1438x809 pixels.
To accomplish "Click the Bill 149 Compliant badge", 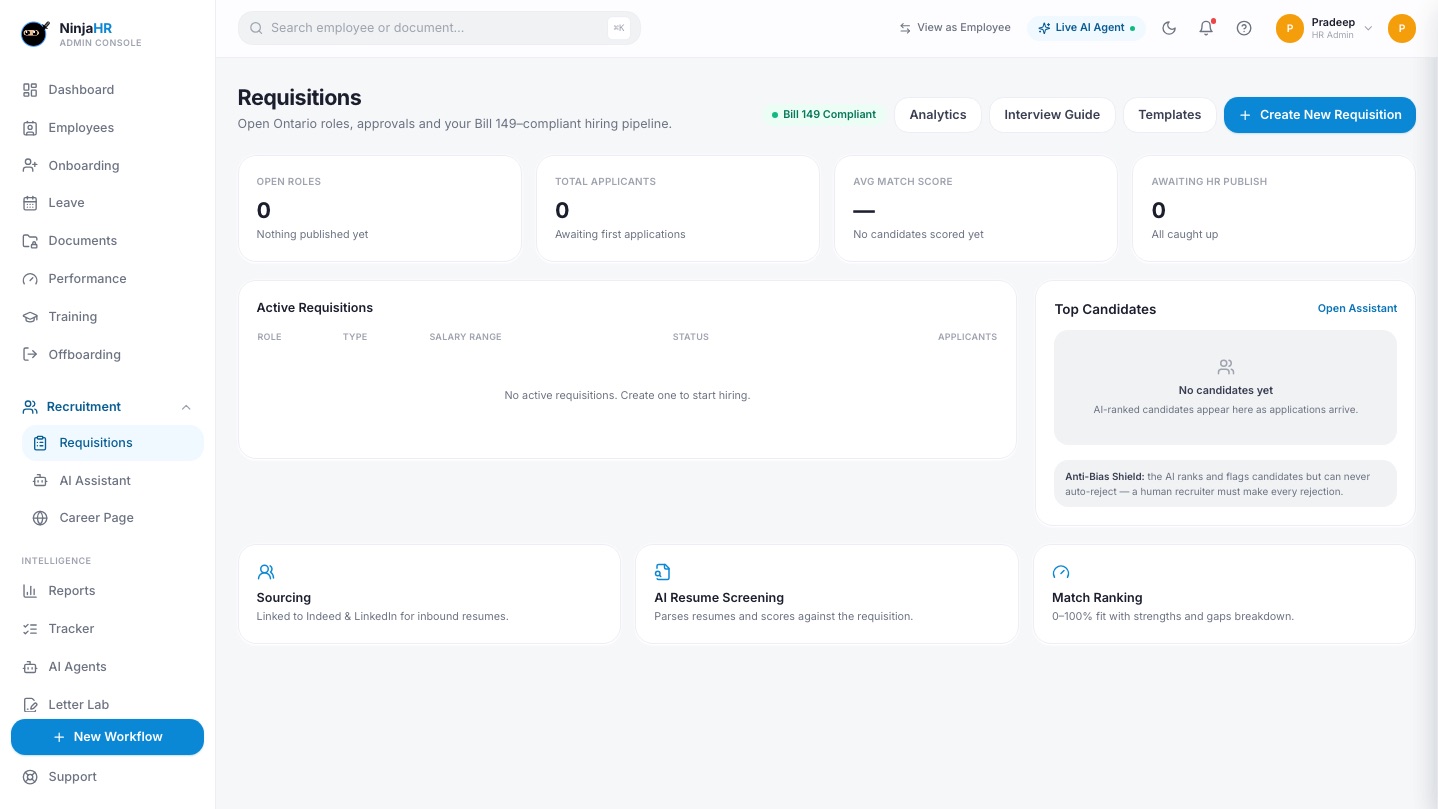I will [x=824, y=115].
